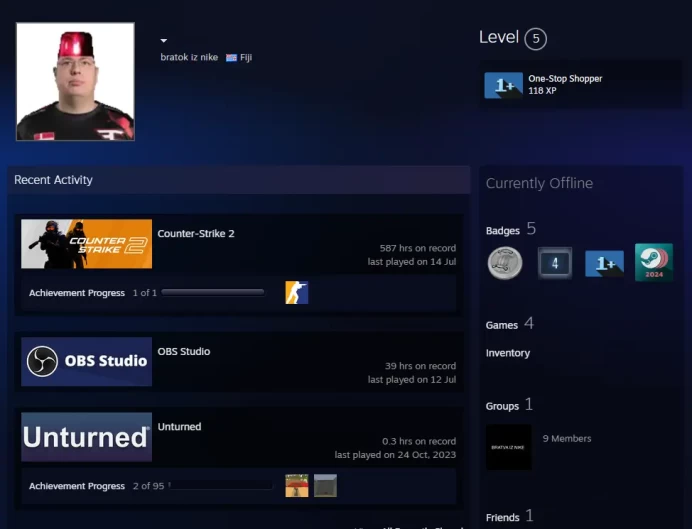Click the 9 Members group text
The image size is (692, 529).
point(567,439)
